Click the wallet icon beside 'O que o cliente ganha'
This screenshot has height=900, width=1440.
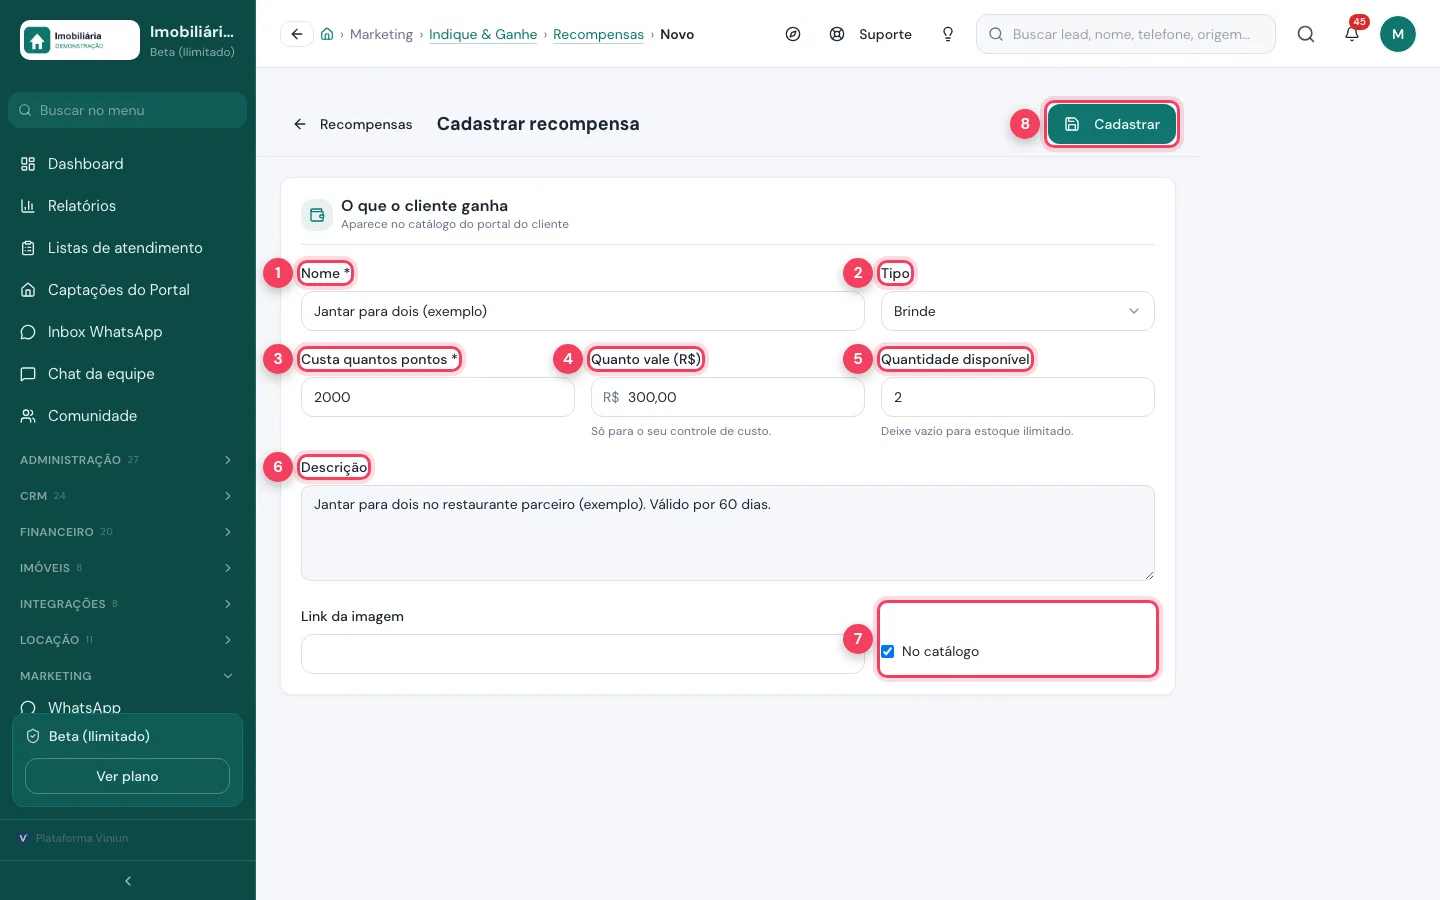[x=317, y=215]
